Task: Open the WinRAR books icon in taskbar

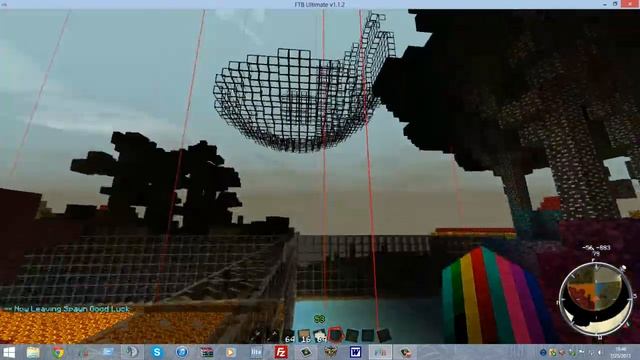Action: pos(207,352)
